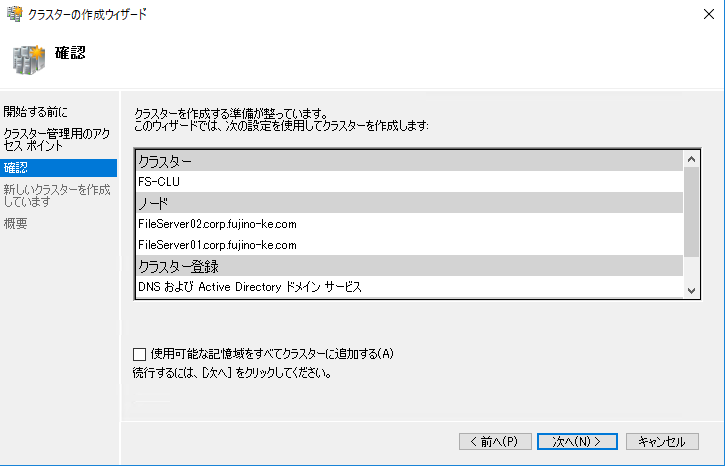Image resolution: width=725 pixels, height=466 pixels.
Task: Close the クラスターの作成ウィザード window
Action: (x=708, y=14)
